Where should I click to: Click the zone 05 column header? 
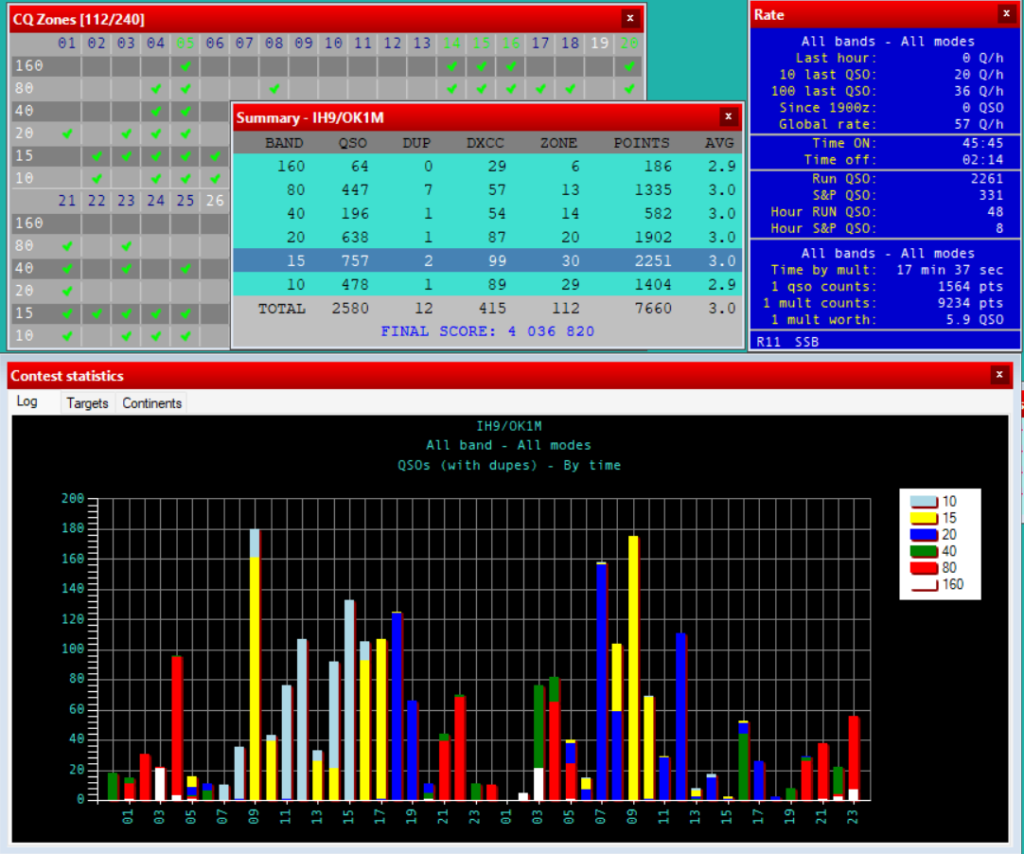click(185, 43)
